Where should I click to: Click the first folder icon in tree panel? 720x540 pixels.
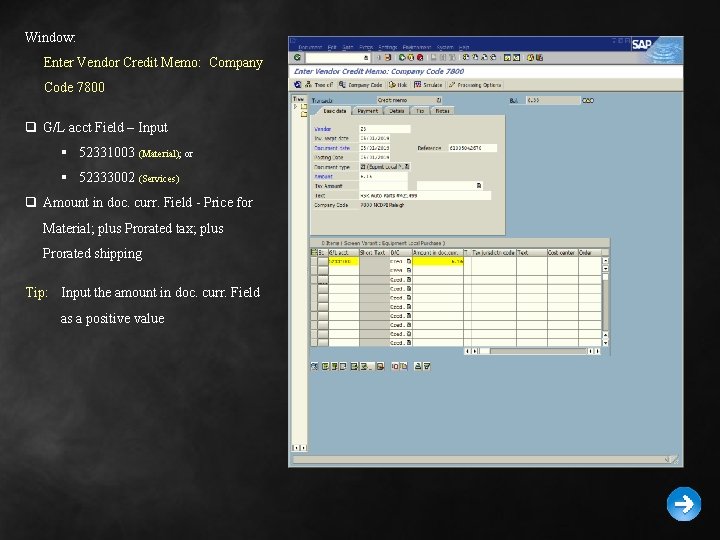pos(304,107)
